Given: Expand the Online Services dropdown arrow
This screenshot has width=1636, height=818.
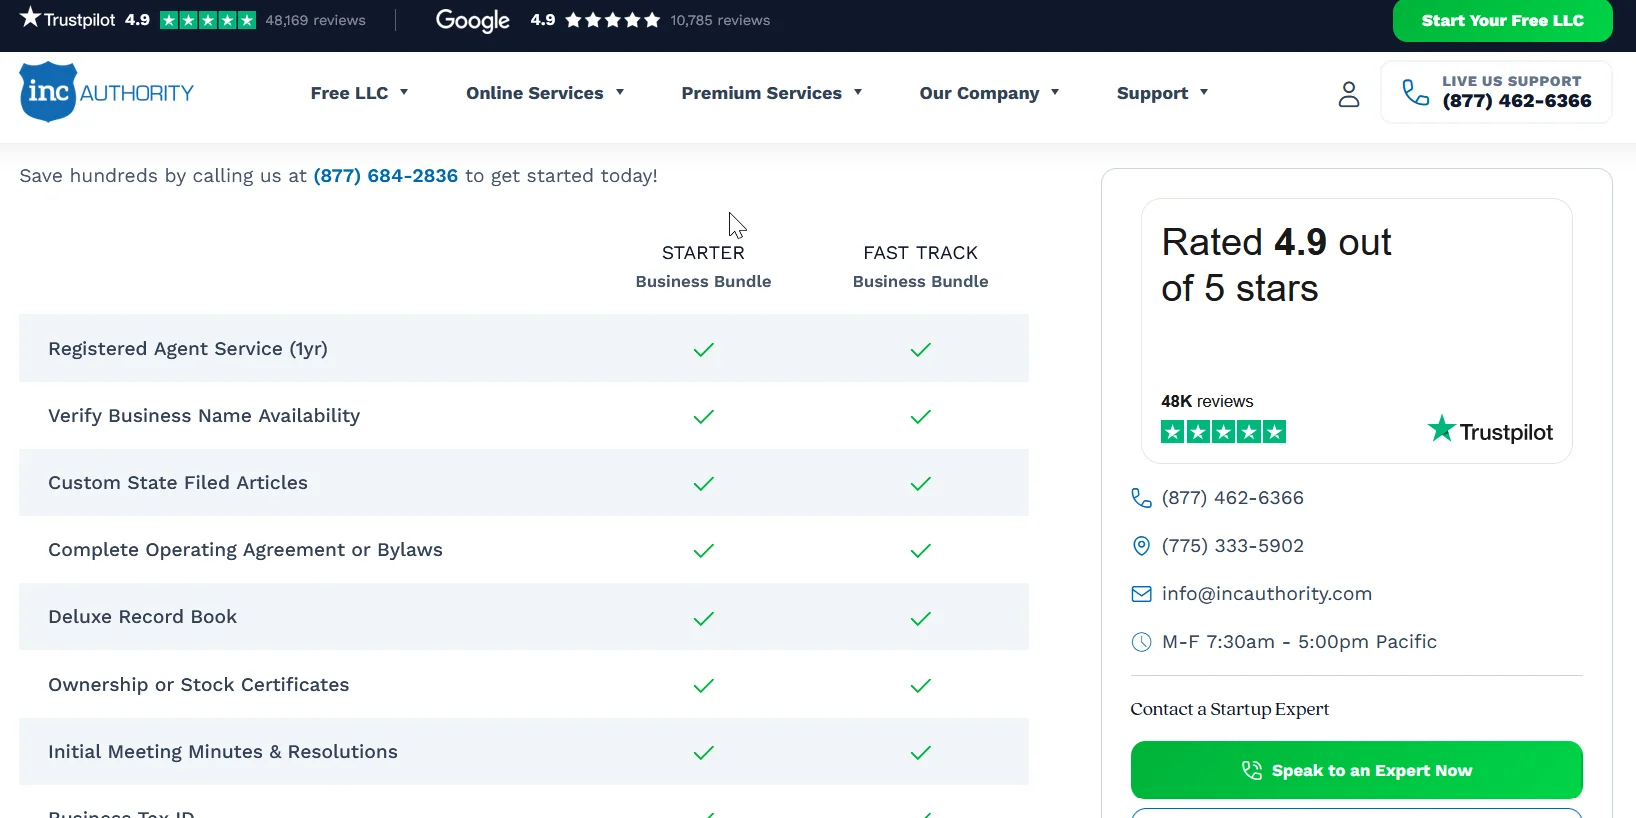Looking at the screenshot, I should pos(620,92).
